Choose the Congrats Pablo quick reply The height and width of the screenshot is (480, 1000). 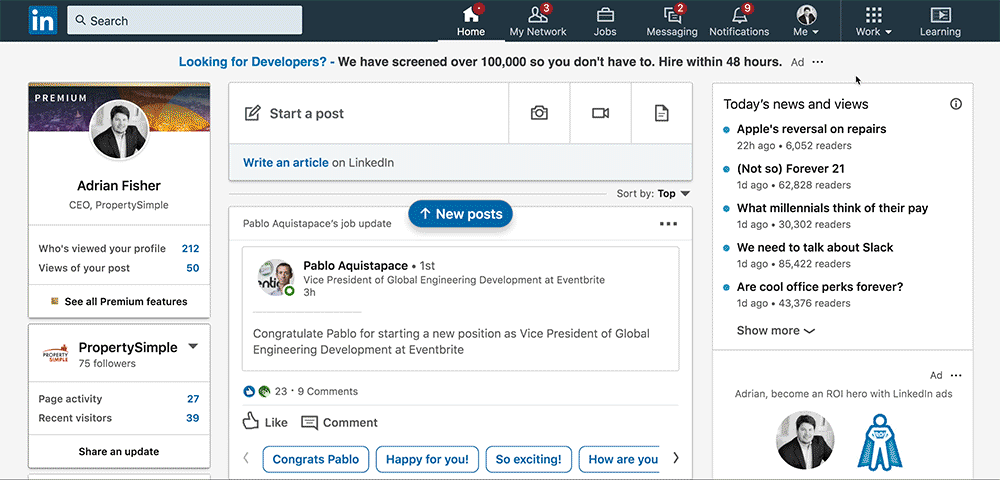click(316, 459)
